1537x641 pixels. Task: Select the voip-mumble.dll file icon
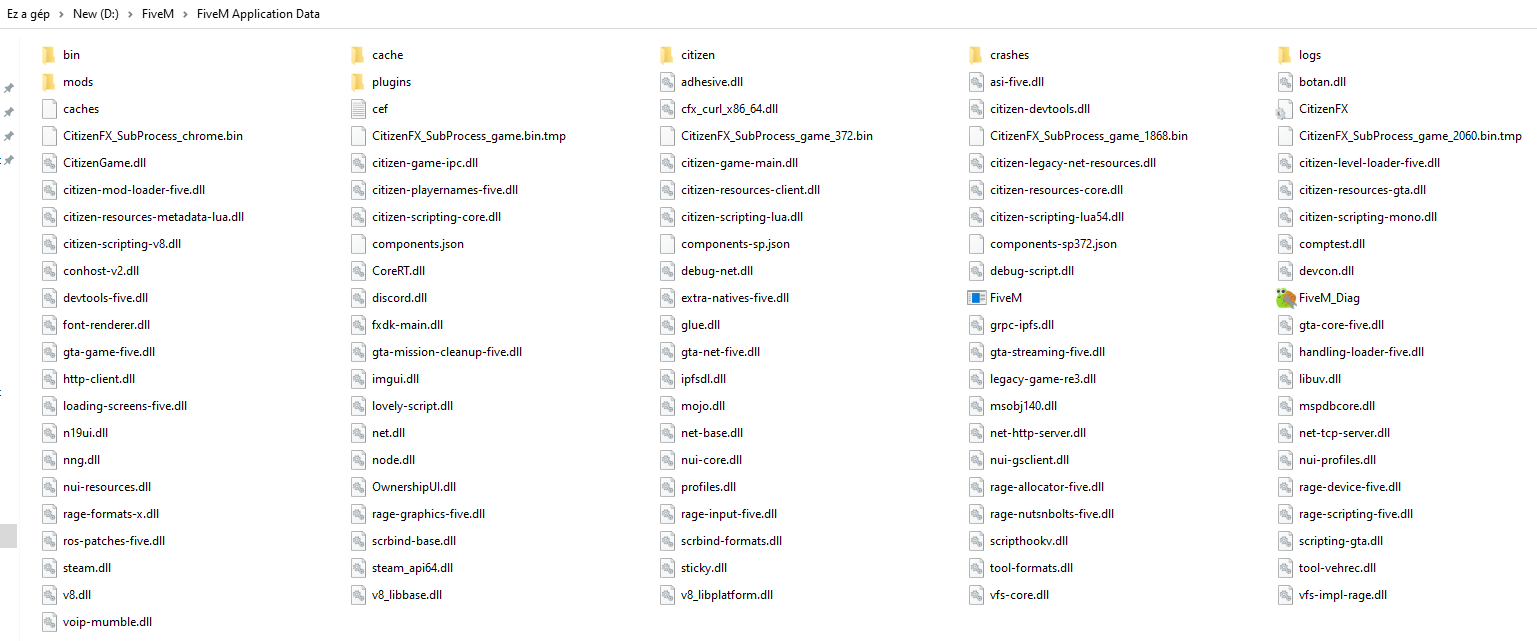pyautogui.click(x=49, y=622)
